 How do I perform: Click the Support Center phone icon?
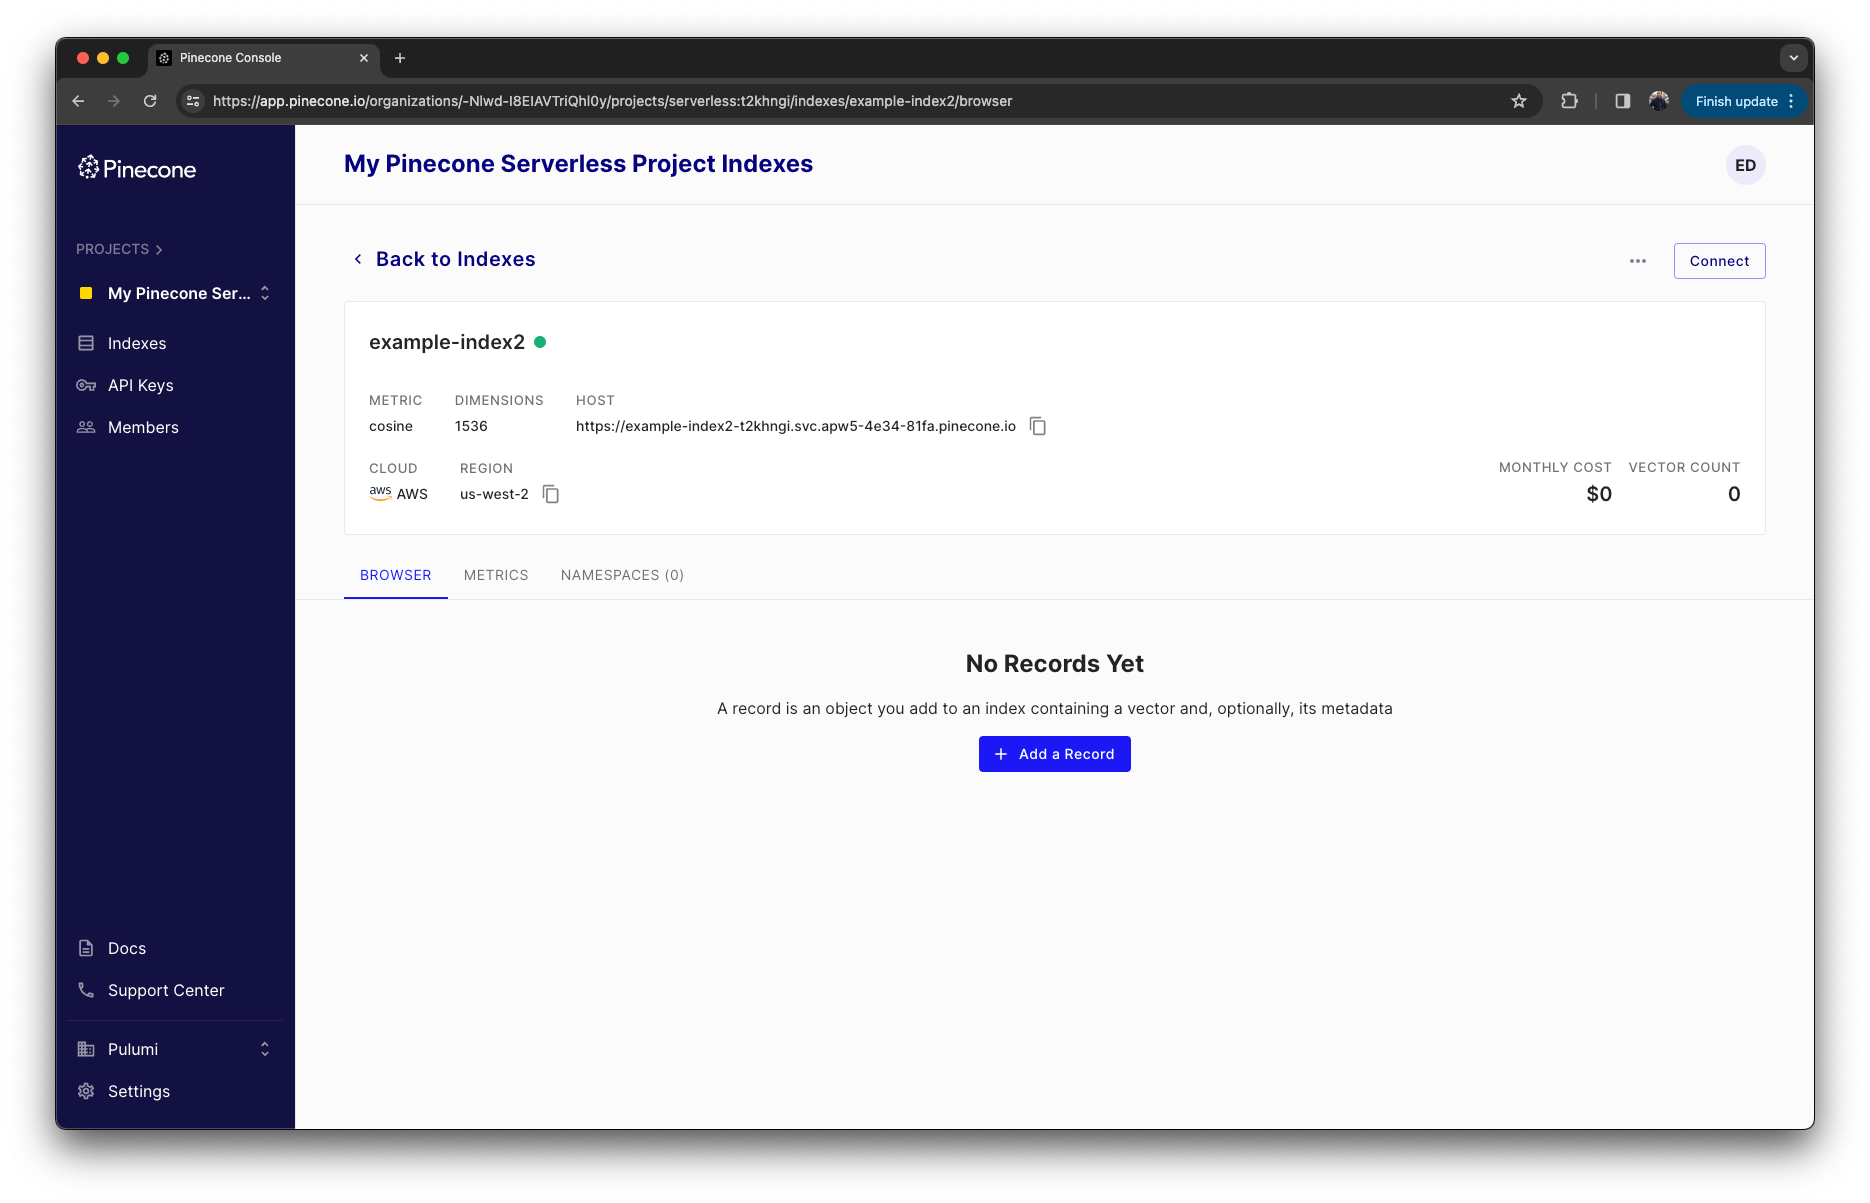click(86, 990)
